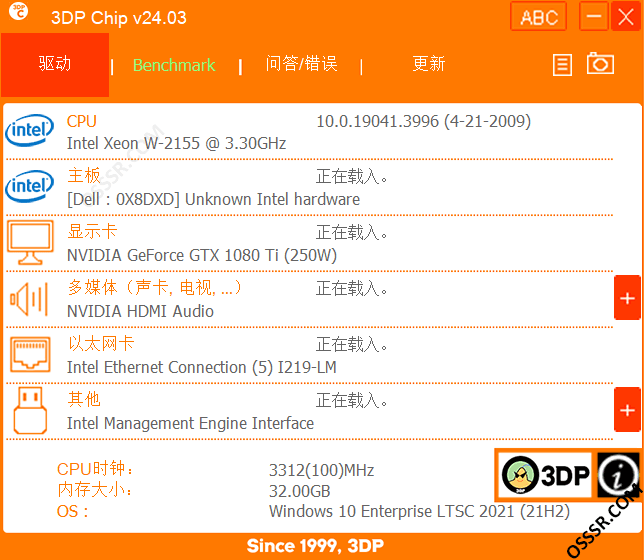Click 正在载入 status in the 其他 row
Image resolution: width=644 pixels, height=560 pixels.
[x=352, y=400]
